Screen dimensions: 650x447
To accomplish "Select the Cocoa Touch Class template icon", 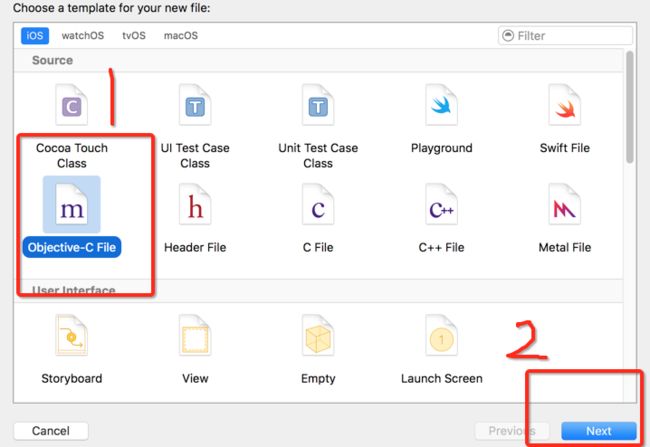I will tap(71, 105).
